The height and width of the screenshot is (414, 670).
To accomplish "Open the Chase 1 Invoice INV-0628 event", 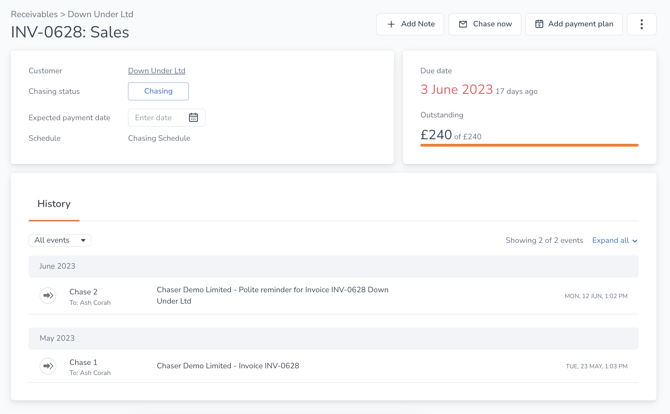I will [333, 366].
